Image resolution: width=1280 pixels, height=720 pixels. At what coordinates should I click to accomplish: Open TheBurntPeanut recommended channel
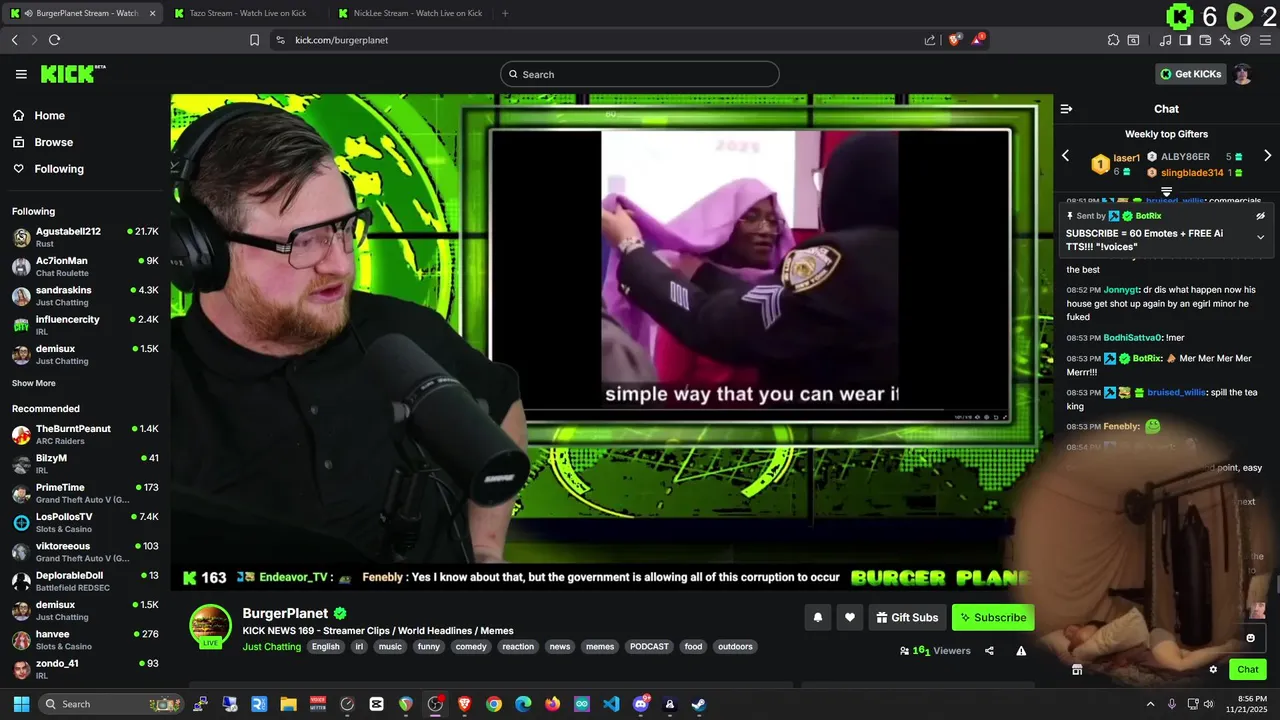point(85,434)
